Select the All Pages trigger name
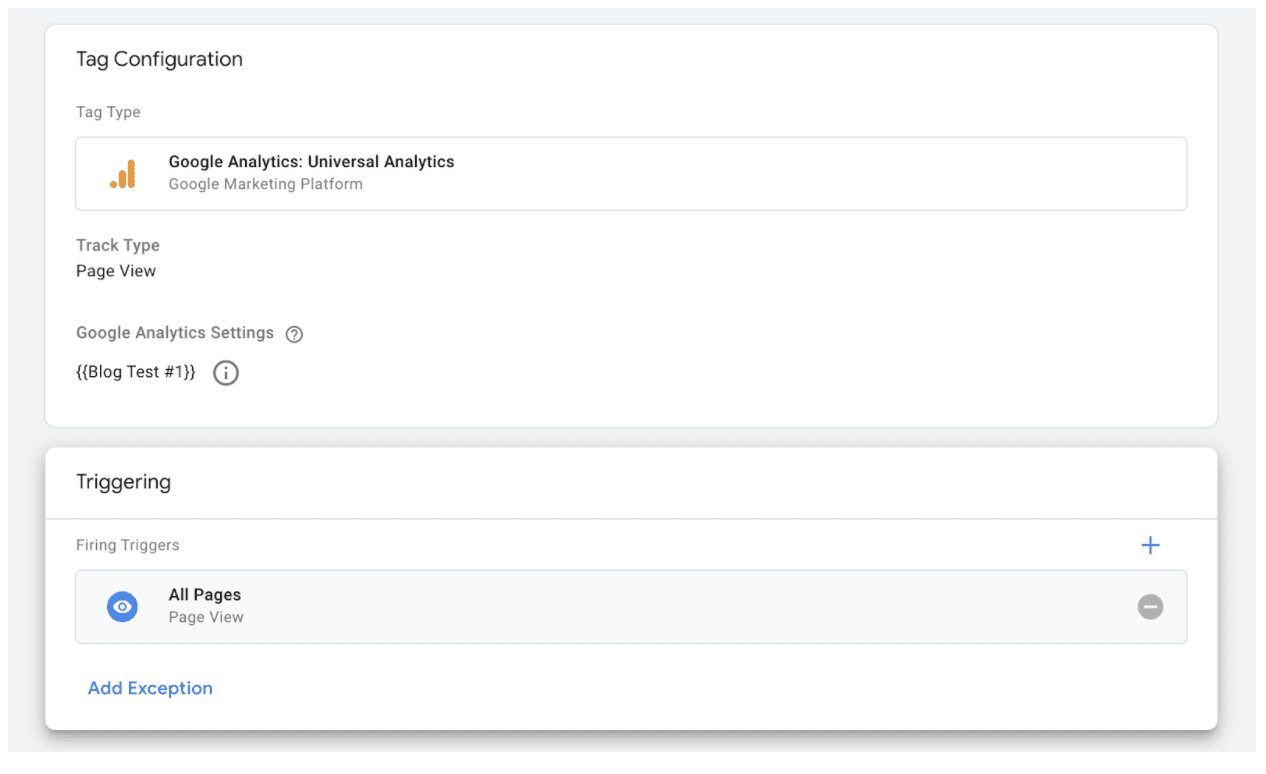This screenshot has height=774, width=1266. (x=205, y=594)
